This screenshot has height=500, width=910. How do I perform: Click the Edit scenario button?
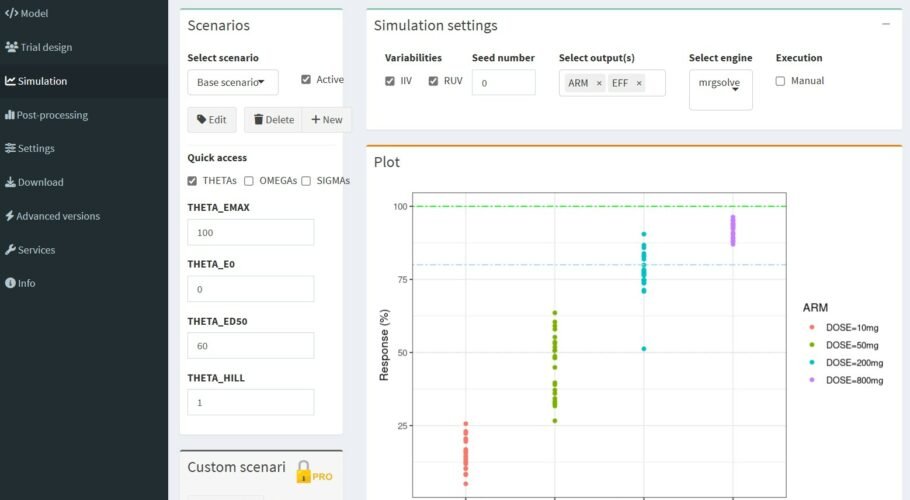[x=211, y=120]
